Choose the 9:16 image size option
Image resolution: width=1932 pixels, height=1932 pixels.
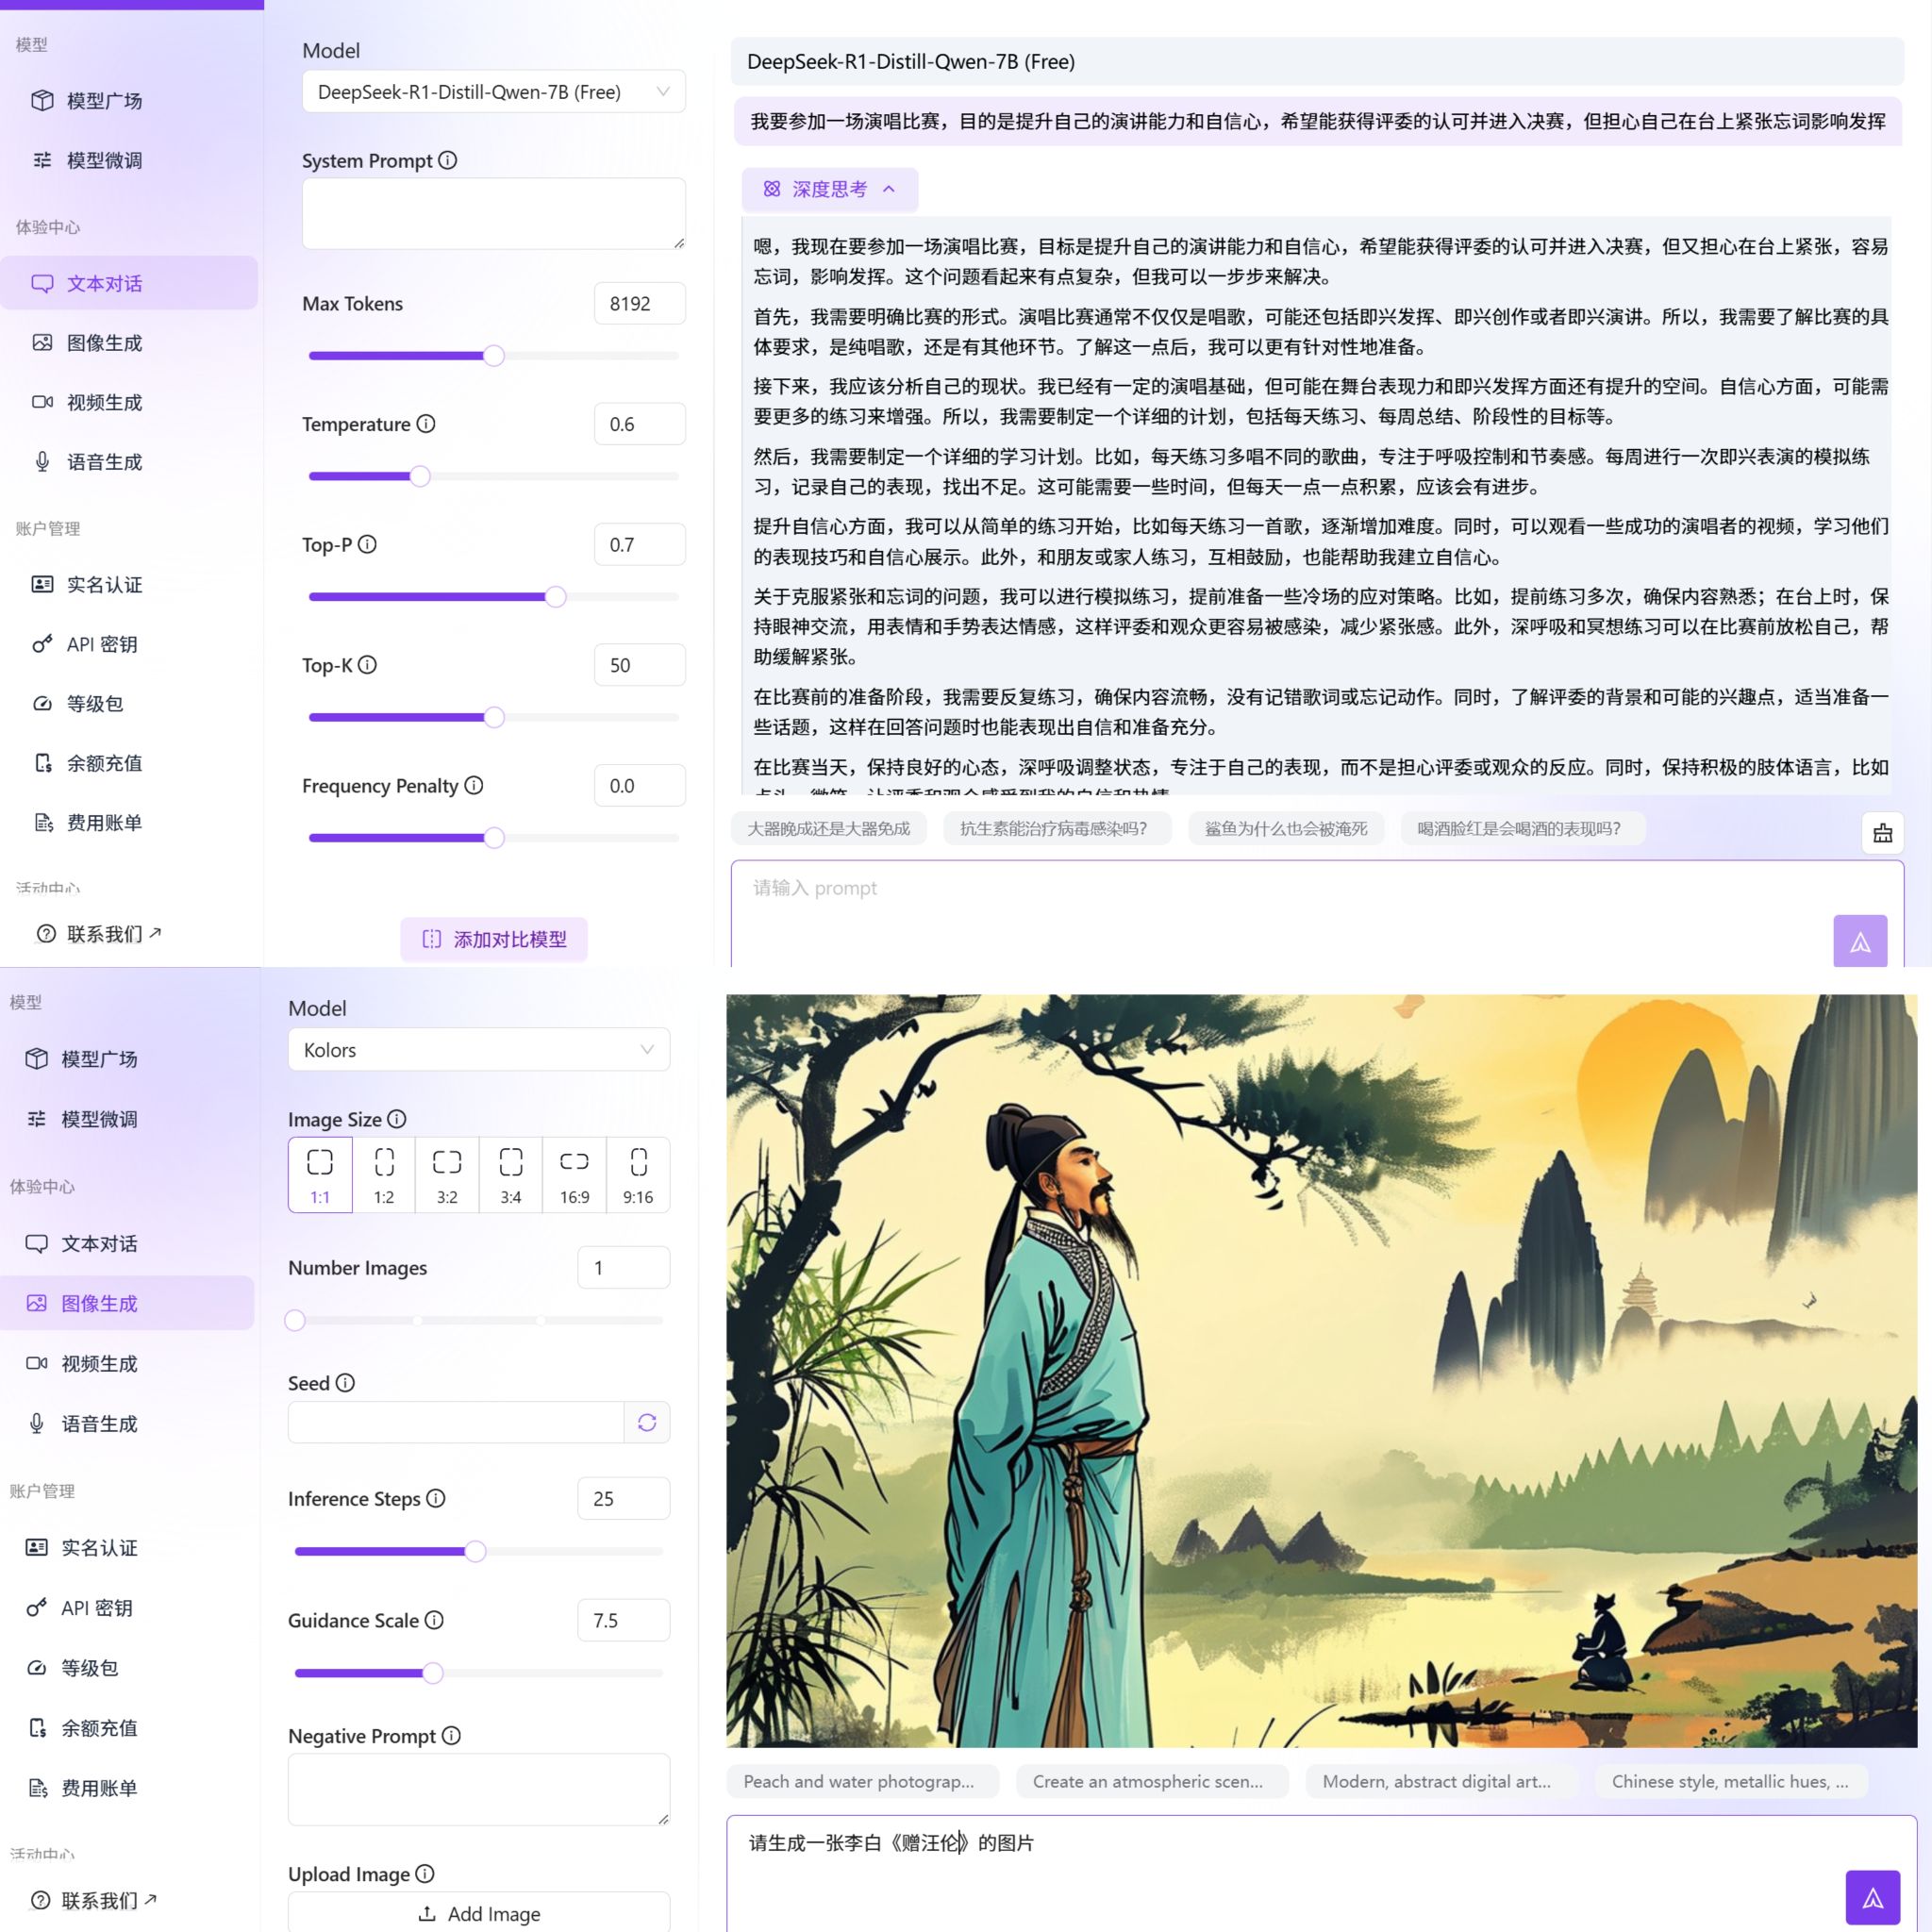(x=638, y=1175)
